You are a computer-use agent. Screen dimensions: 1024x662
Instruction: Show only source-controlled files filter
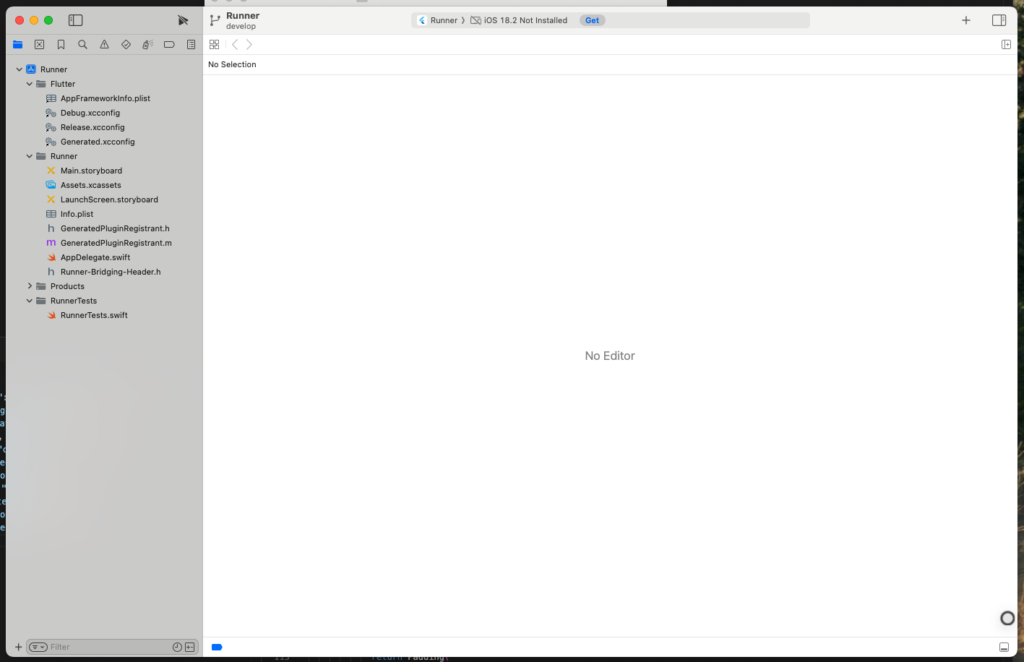coord(190,647)
